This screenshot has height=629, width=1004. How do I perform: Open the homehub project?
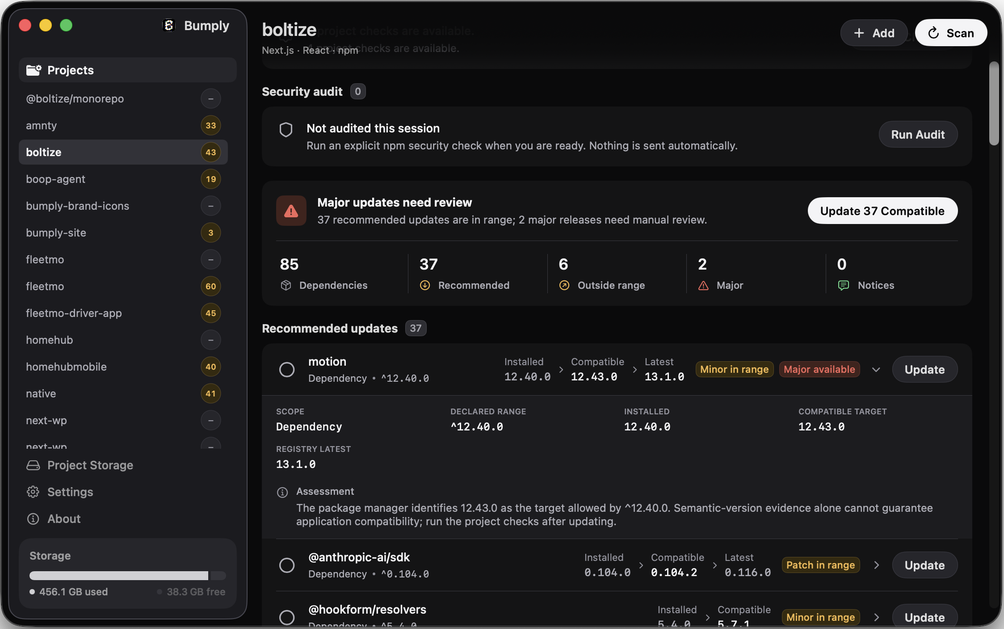point(123,340)
